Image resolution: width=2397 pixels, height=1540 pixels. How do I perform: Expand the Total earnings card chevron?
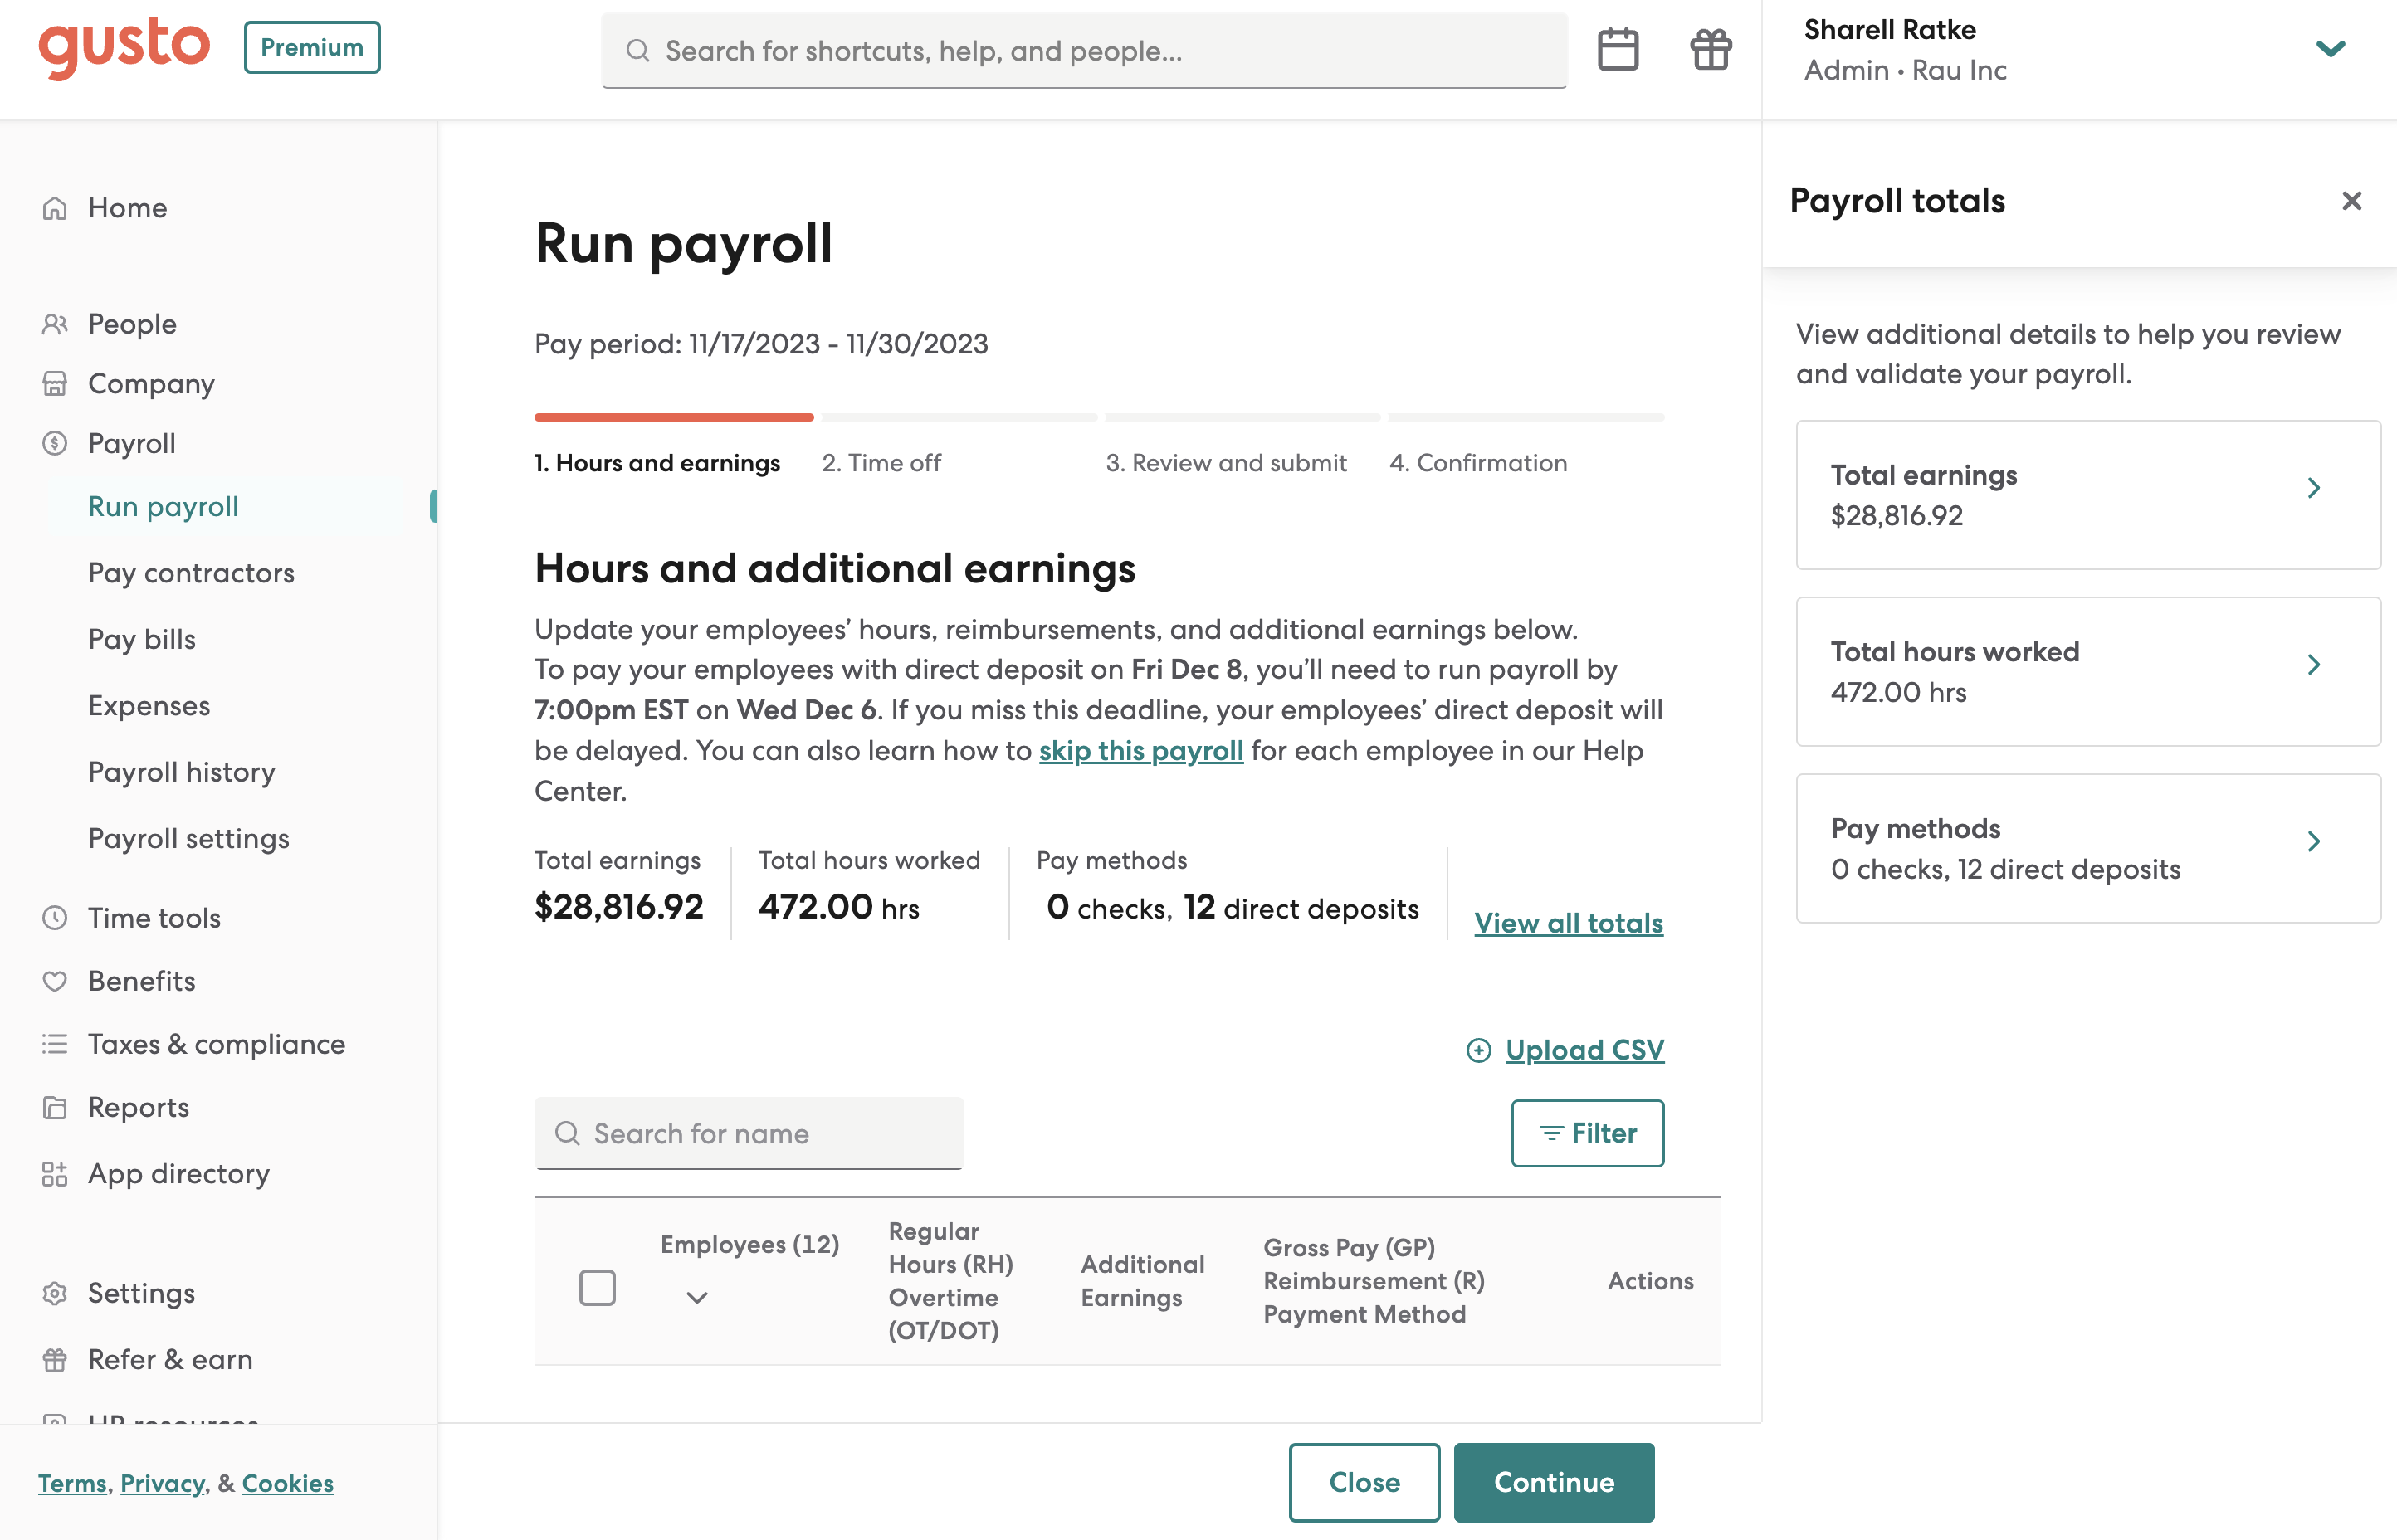2313,488
